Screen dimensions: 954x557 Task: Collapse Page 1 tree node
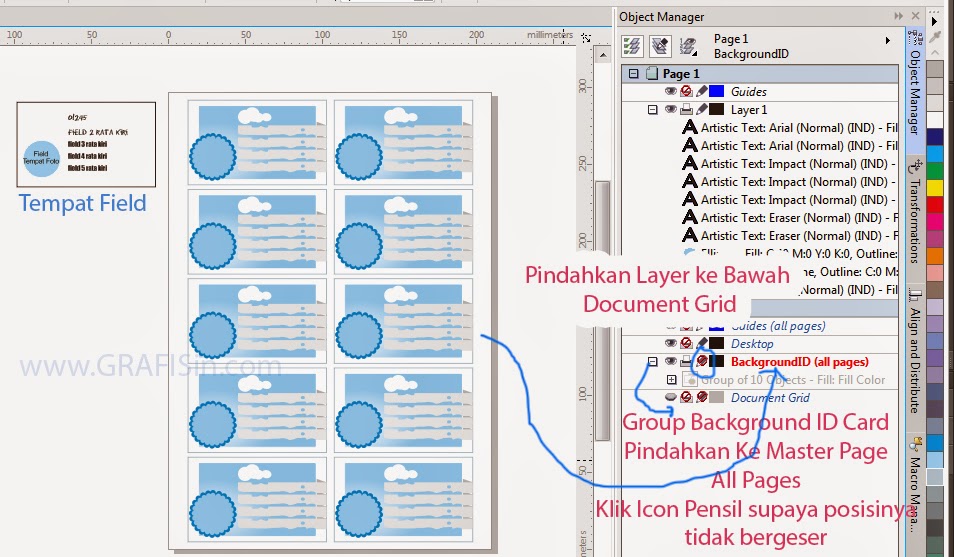633,74
